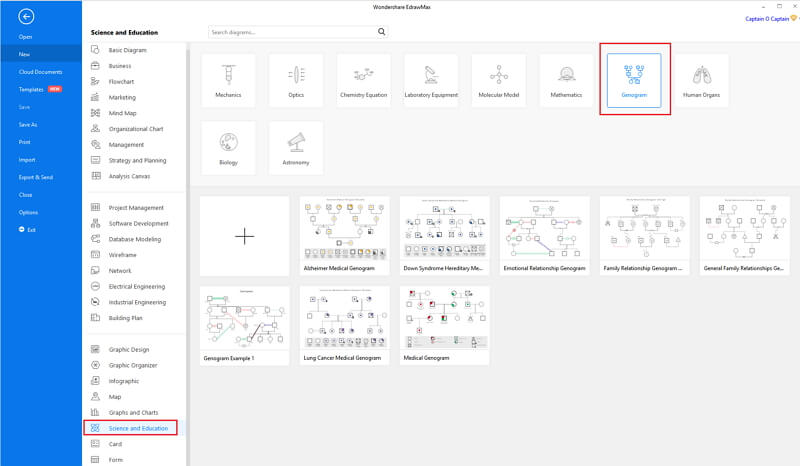Viewport: 800px width, 466px height.
Task: Open Genogram Example 1 template
Action: (x=244, y=326)
